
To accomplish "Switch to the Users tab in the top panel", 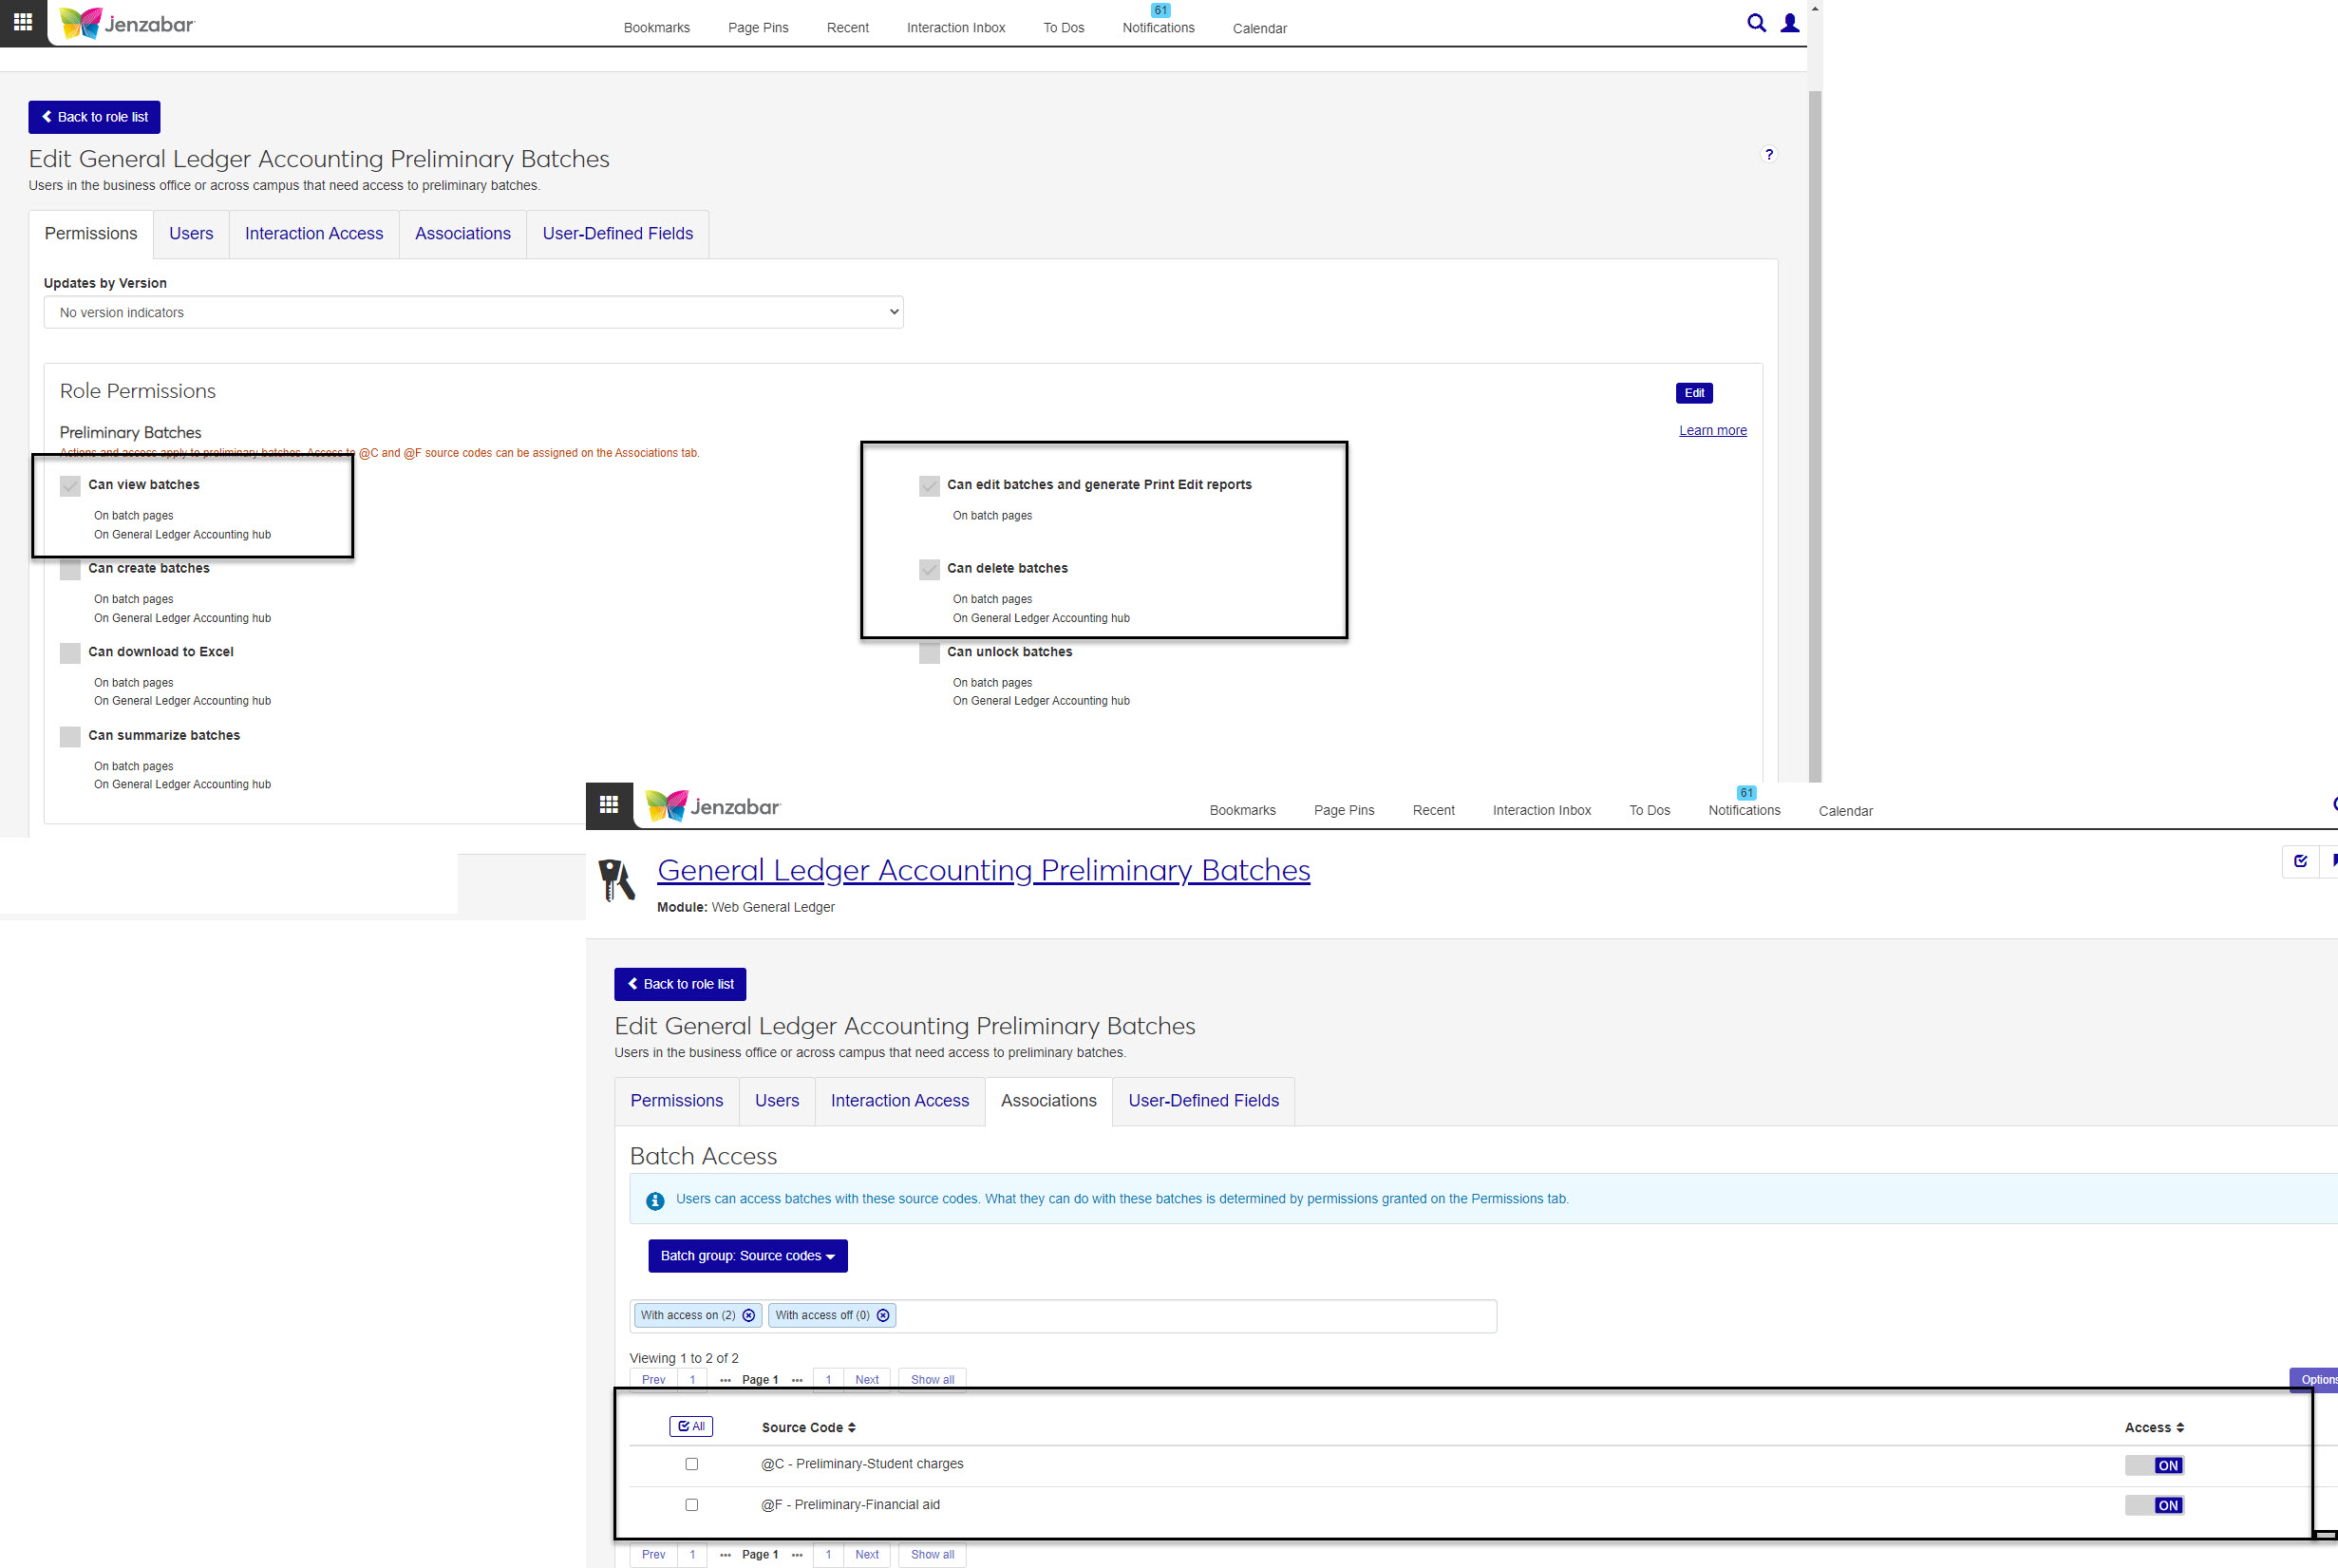I will click(191, 234).
